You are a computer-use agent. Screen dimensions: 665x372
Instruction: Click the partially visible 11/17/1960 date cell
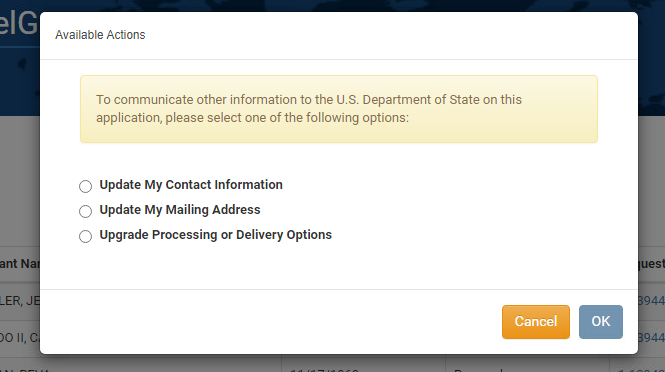324,369
